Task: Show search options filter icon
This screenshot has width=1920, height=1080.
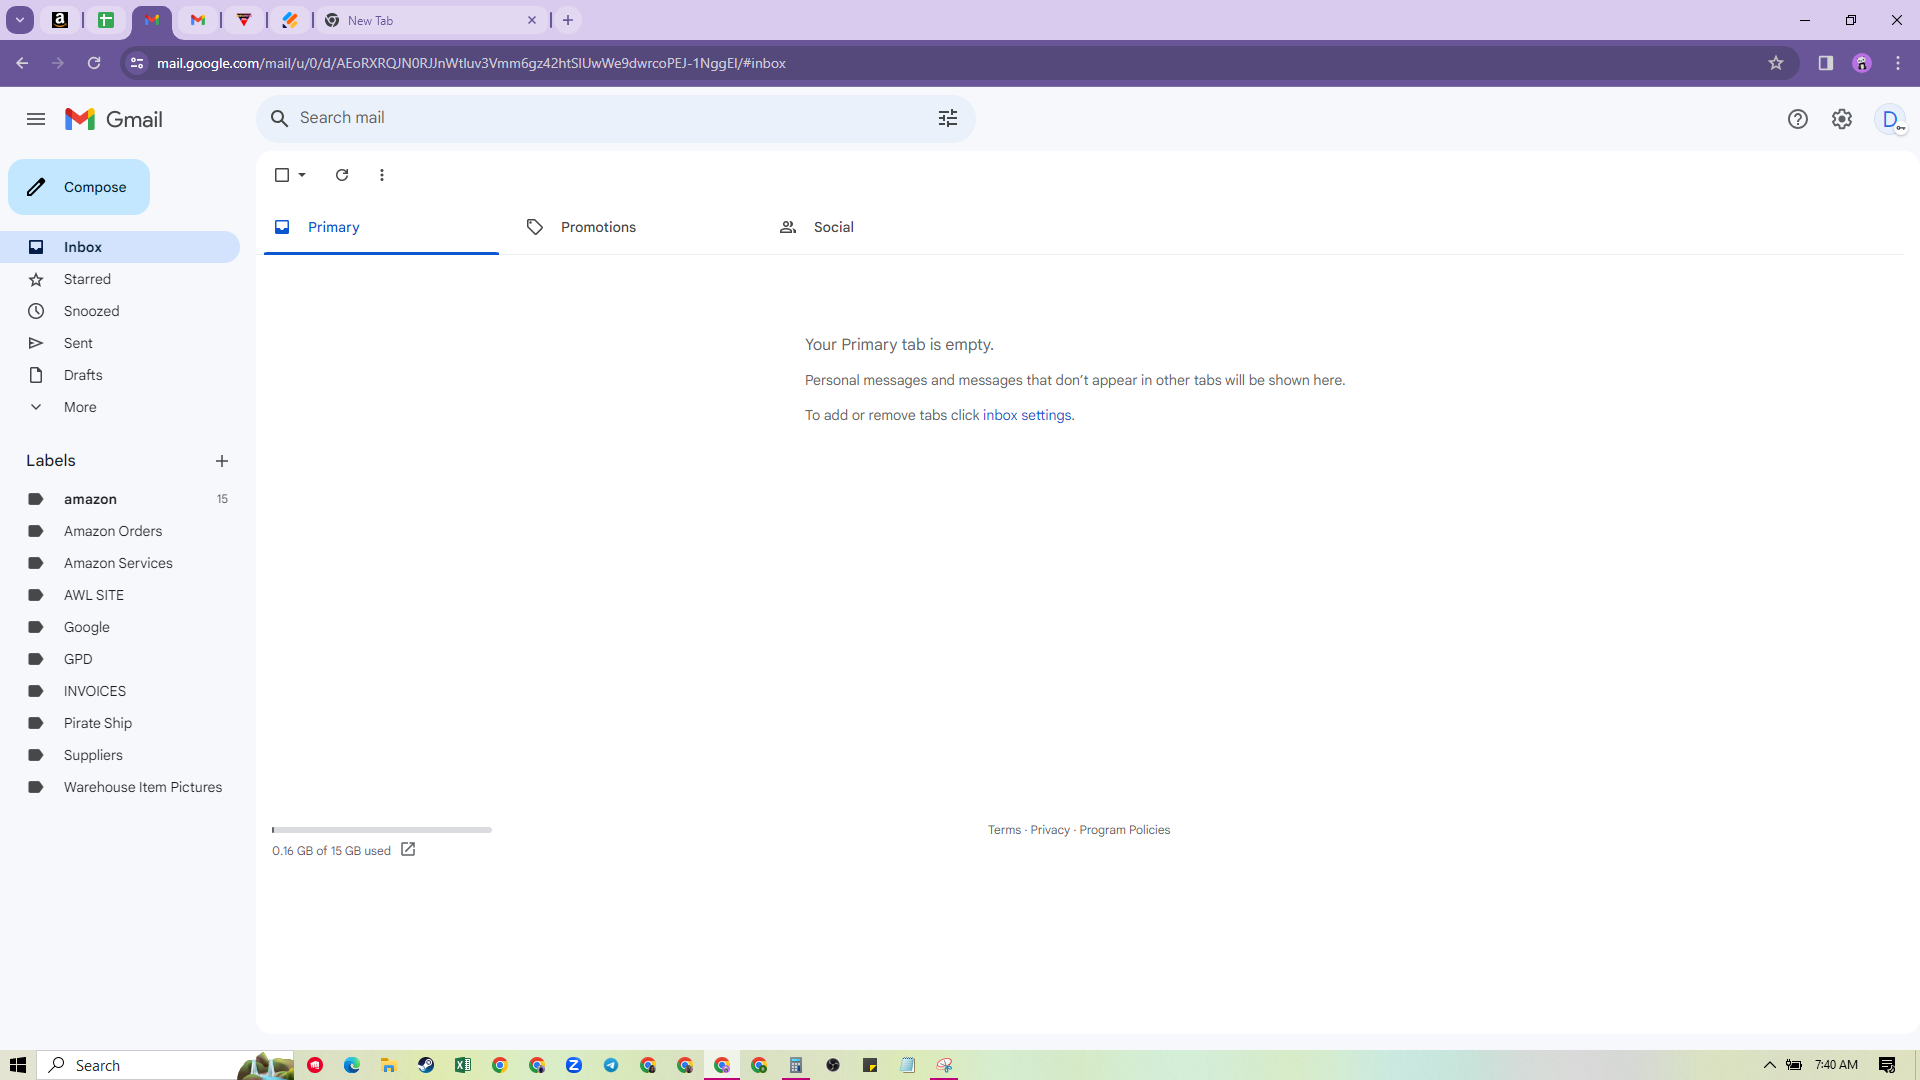Action: pos(948,118)
